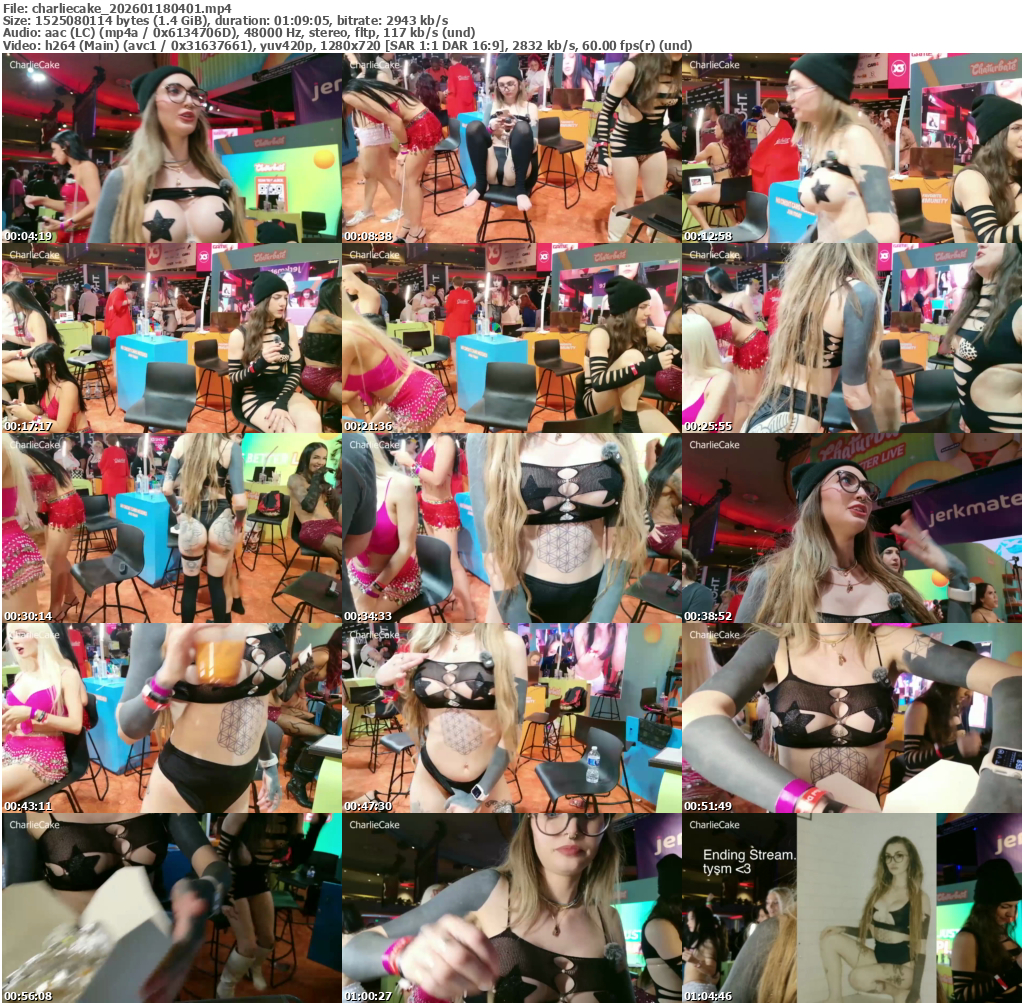Open the frame stamped 00:56:08

(172, 908)
